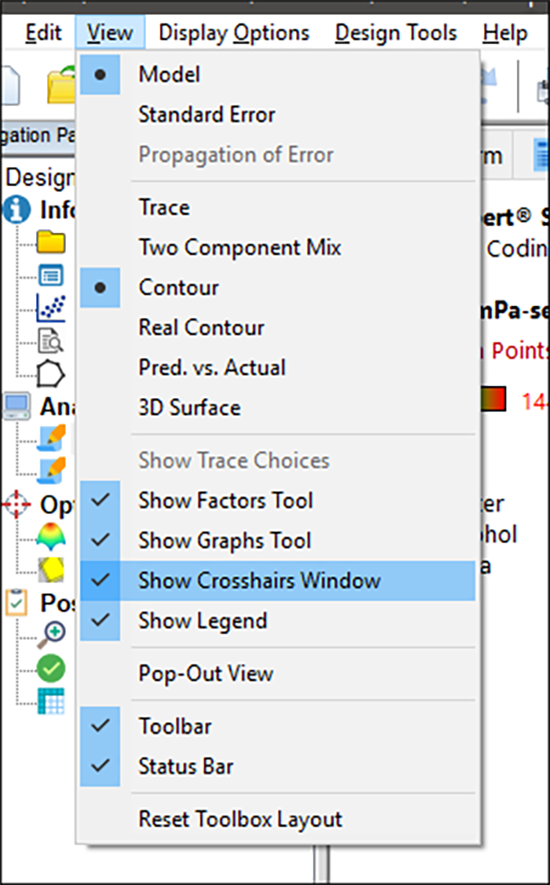Image resolution: width=550 pixels, height=885 pixels.
Task: Select the yellow folder Notes icon
Action: click(51, 242)
